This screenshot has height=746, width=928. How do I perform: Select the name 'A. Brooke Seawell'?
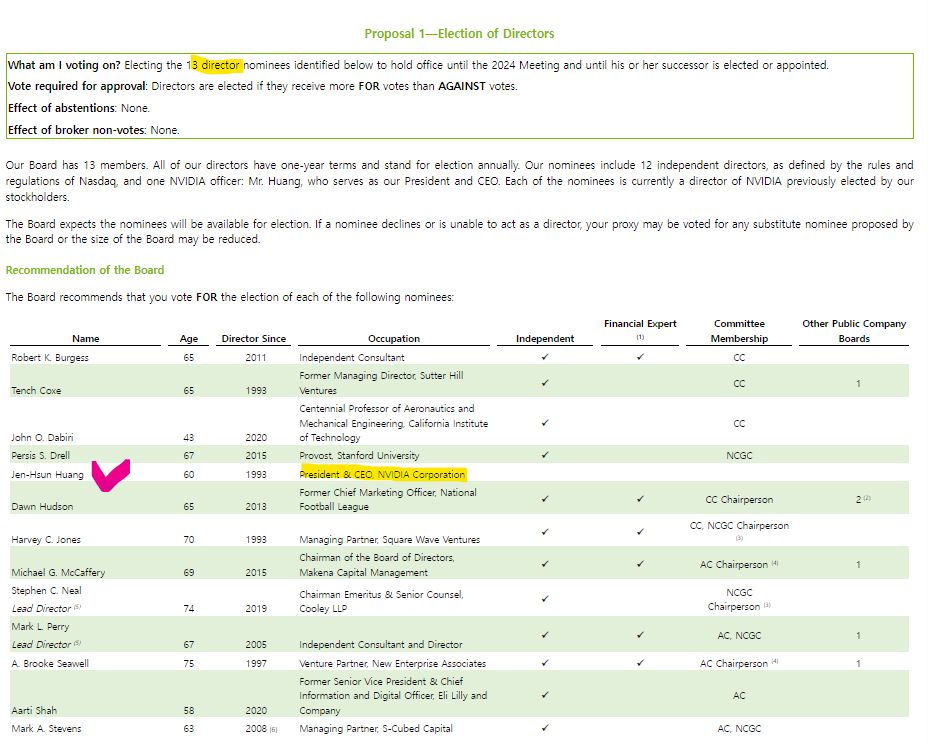pyautogui.click(x=50, y=664)
